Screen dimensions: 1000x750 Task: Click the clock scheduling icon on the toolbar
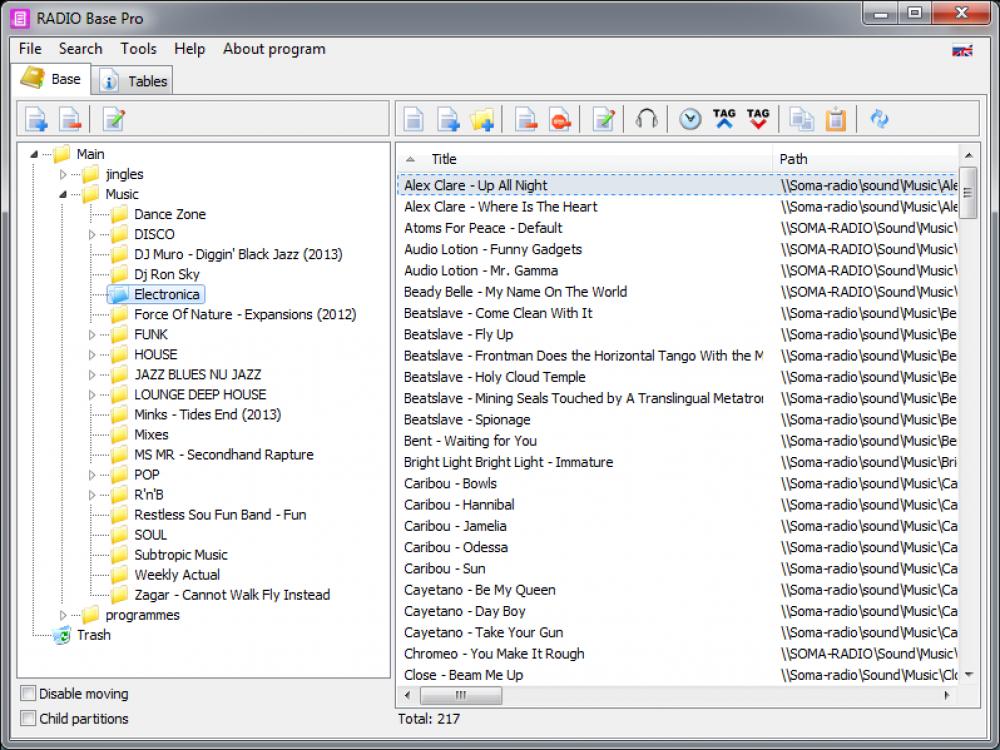(690, 119)
